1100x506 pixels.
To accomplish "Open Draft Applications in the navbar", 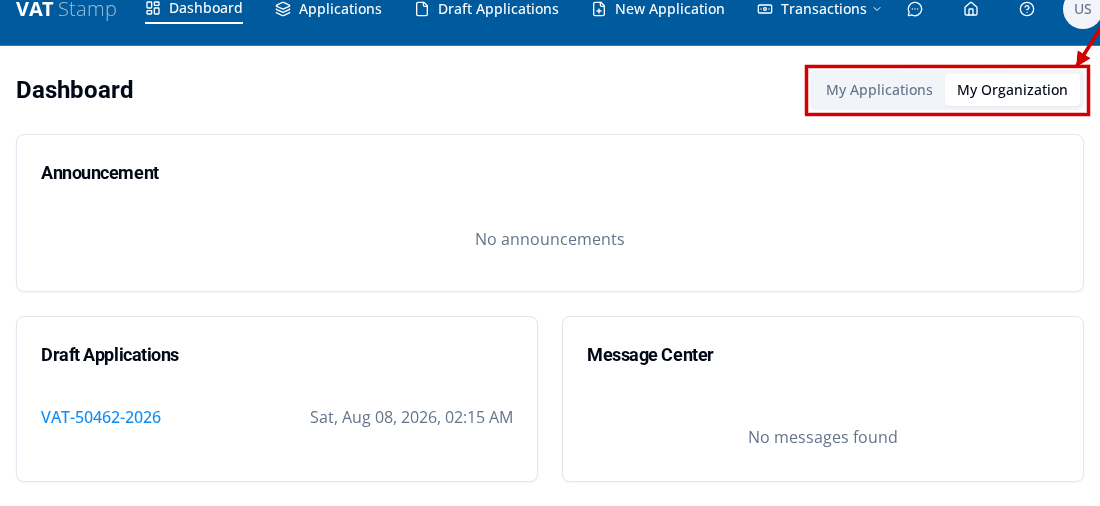I will tap(487, 9).
